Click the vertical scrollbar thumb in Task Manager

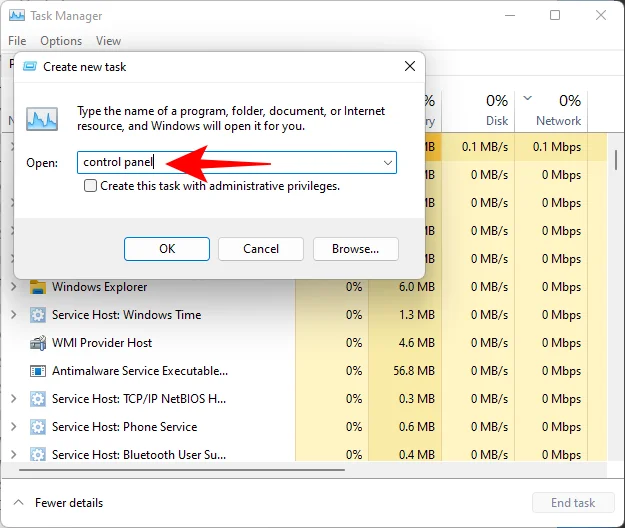[x=616, y=160]
